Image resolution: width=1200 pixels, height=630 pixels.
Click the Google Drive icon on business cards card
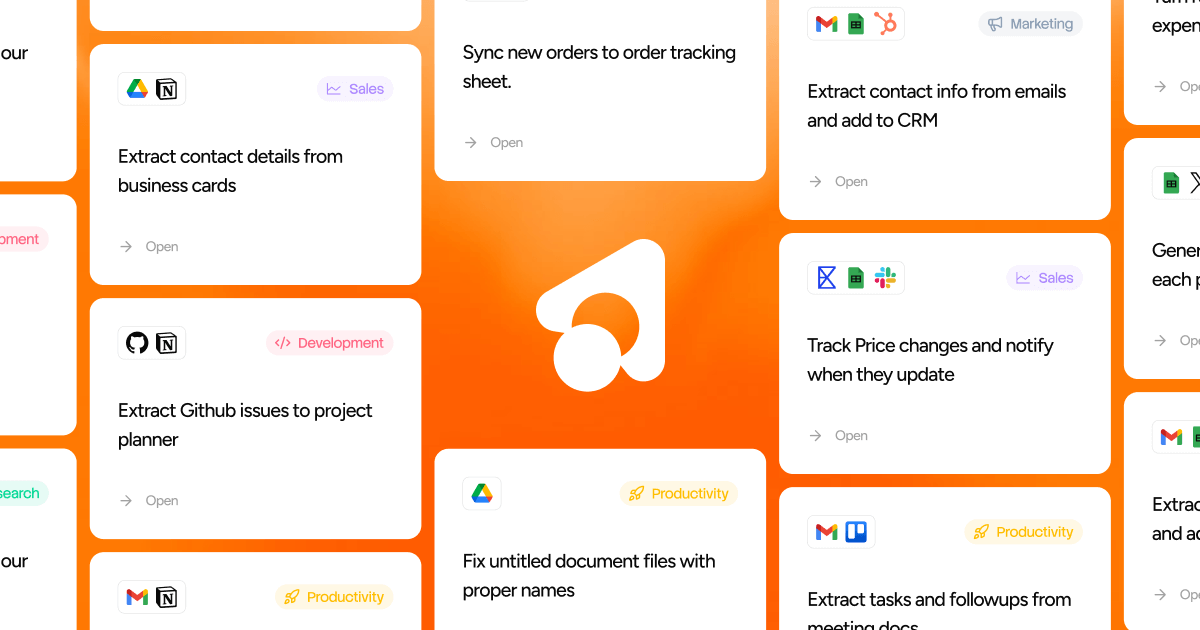[137, 89]
